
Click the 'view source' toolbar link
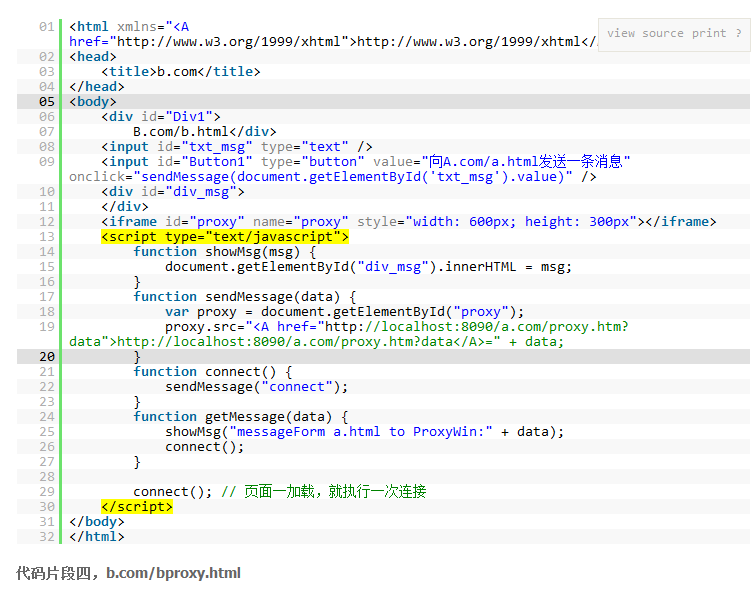tap(645, 33)
